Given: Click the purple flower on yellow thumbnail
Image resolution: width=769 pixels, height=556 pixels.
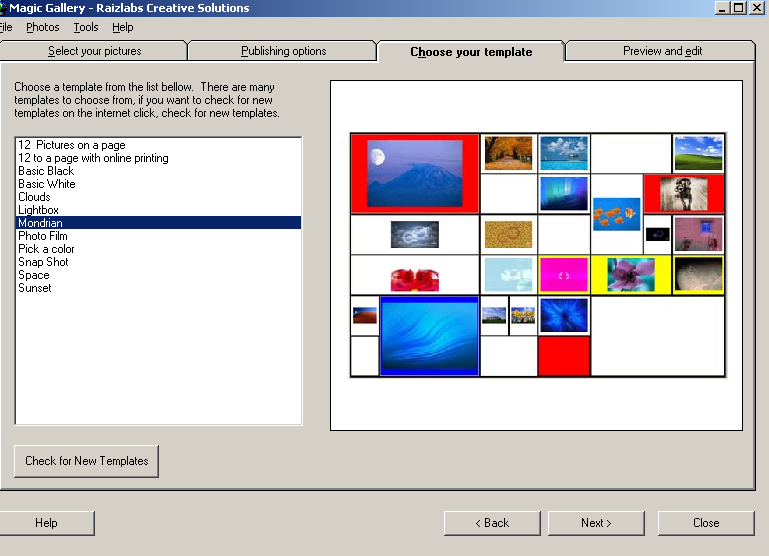Looking at the screenshot, I should click(631, 275).
